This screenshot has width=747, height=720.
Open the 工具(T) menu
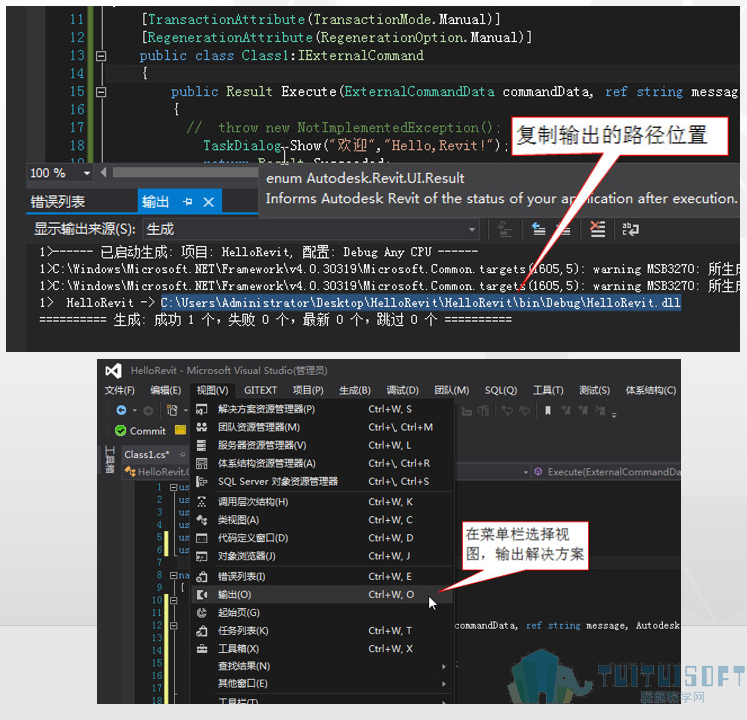click(548, 390)
